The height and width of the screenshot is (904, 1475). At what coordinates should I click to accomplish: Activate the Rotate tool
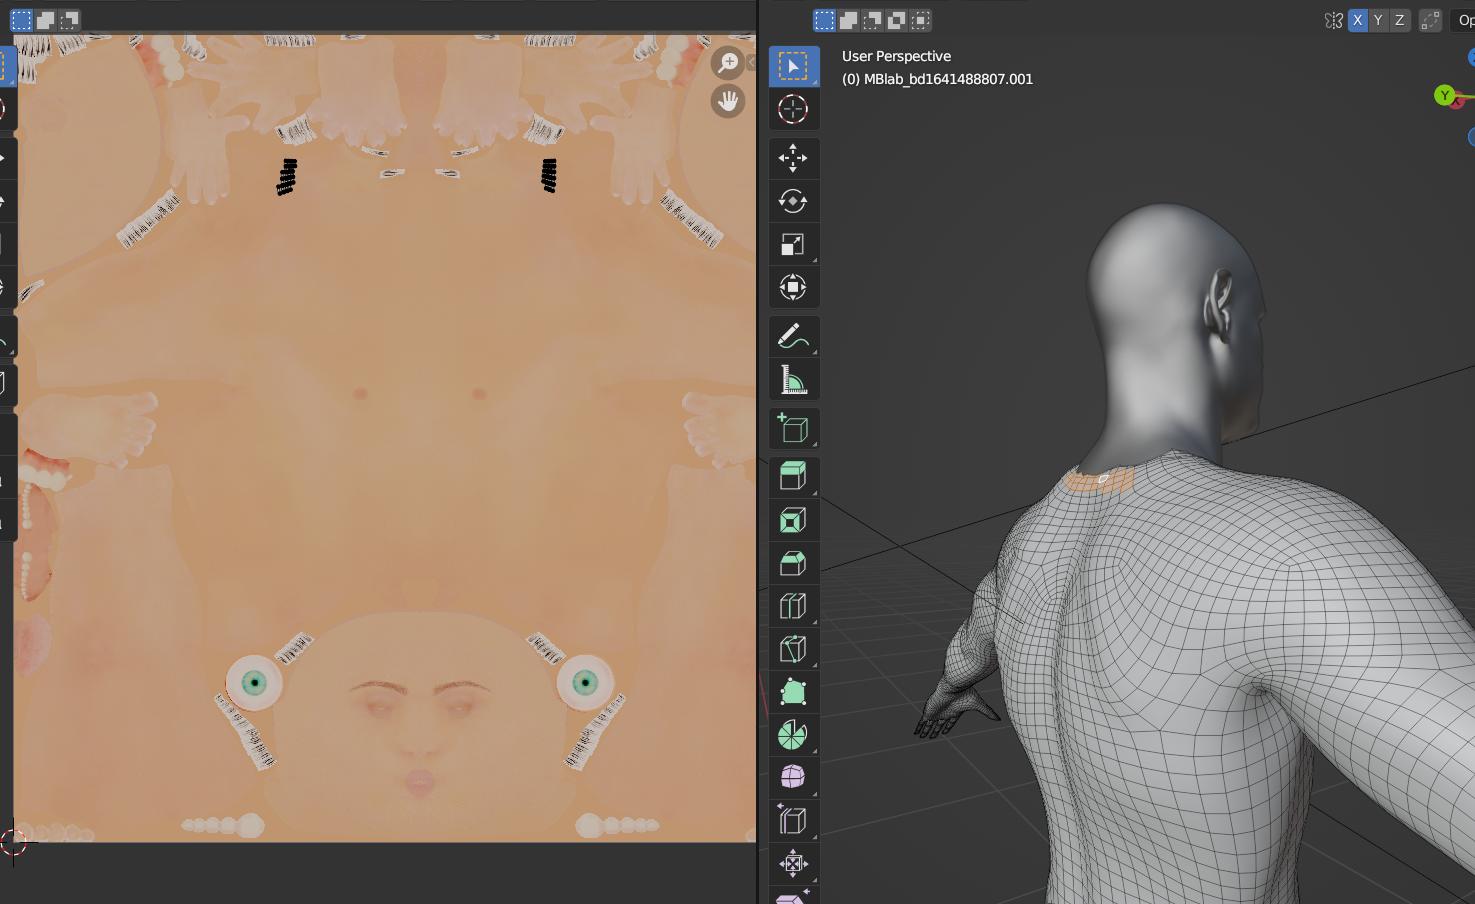[x=793, y=201]
